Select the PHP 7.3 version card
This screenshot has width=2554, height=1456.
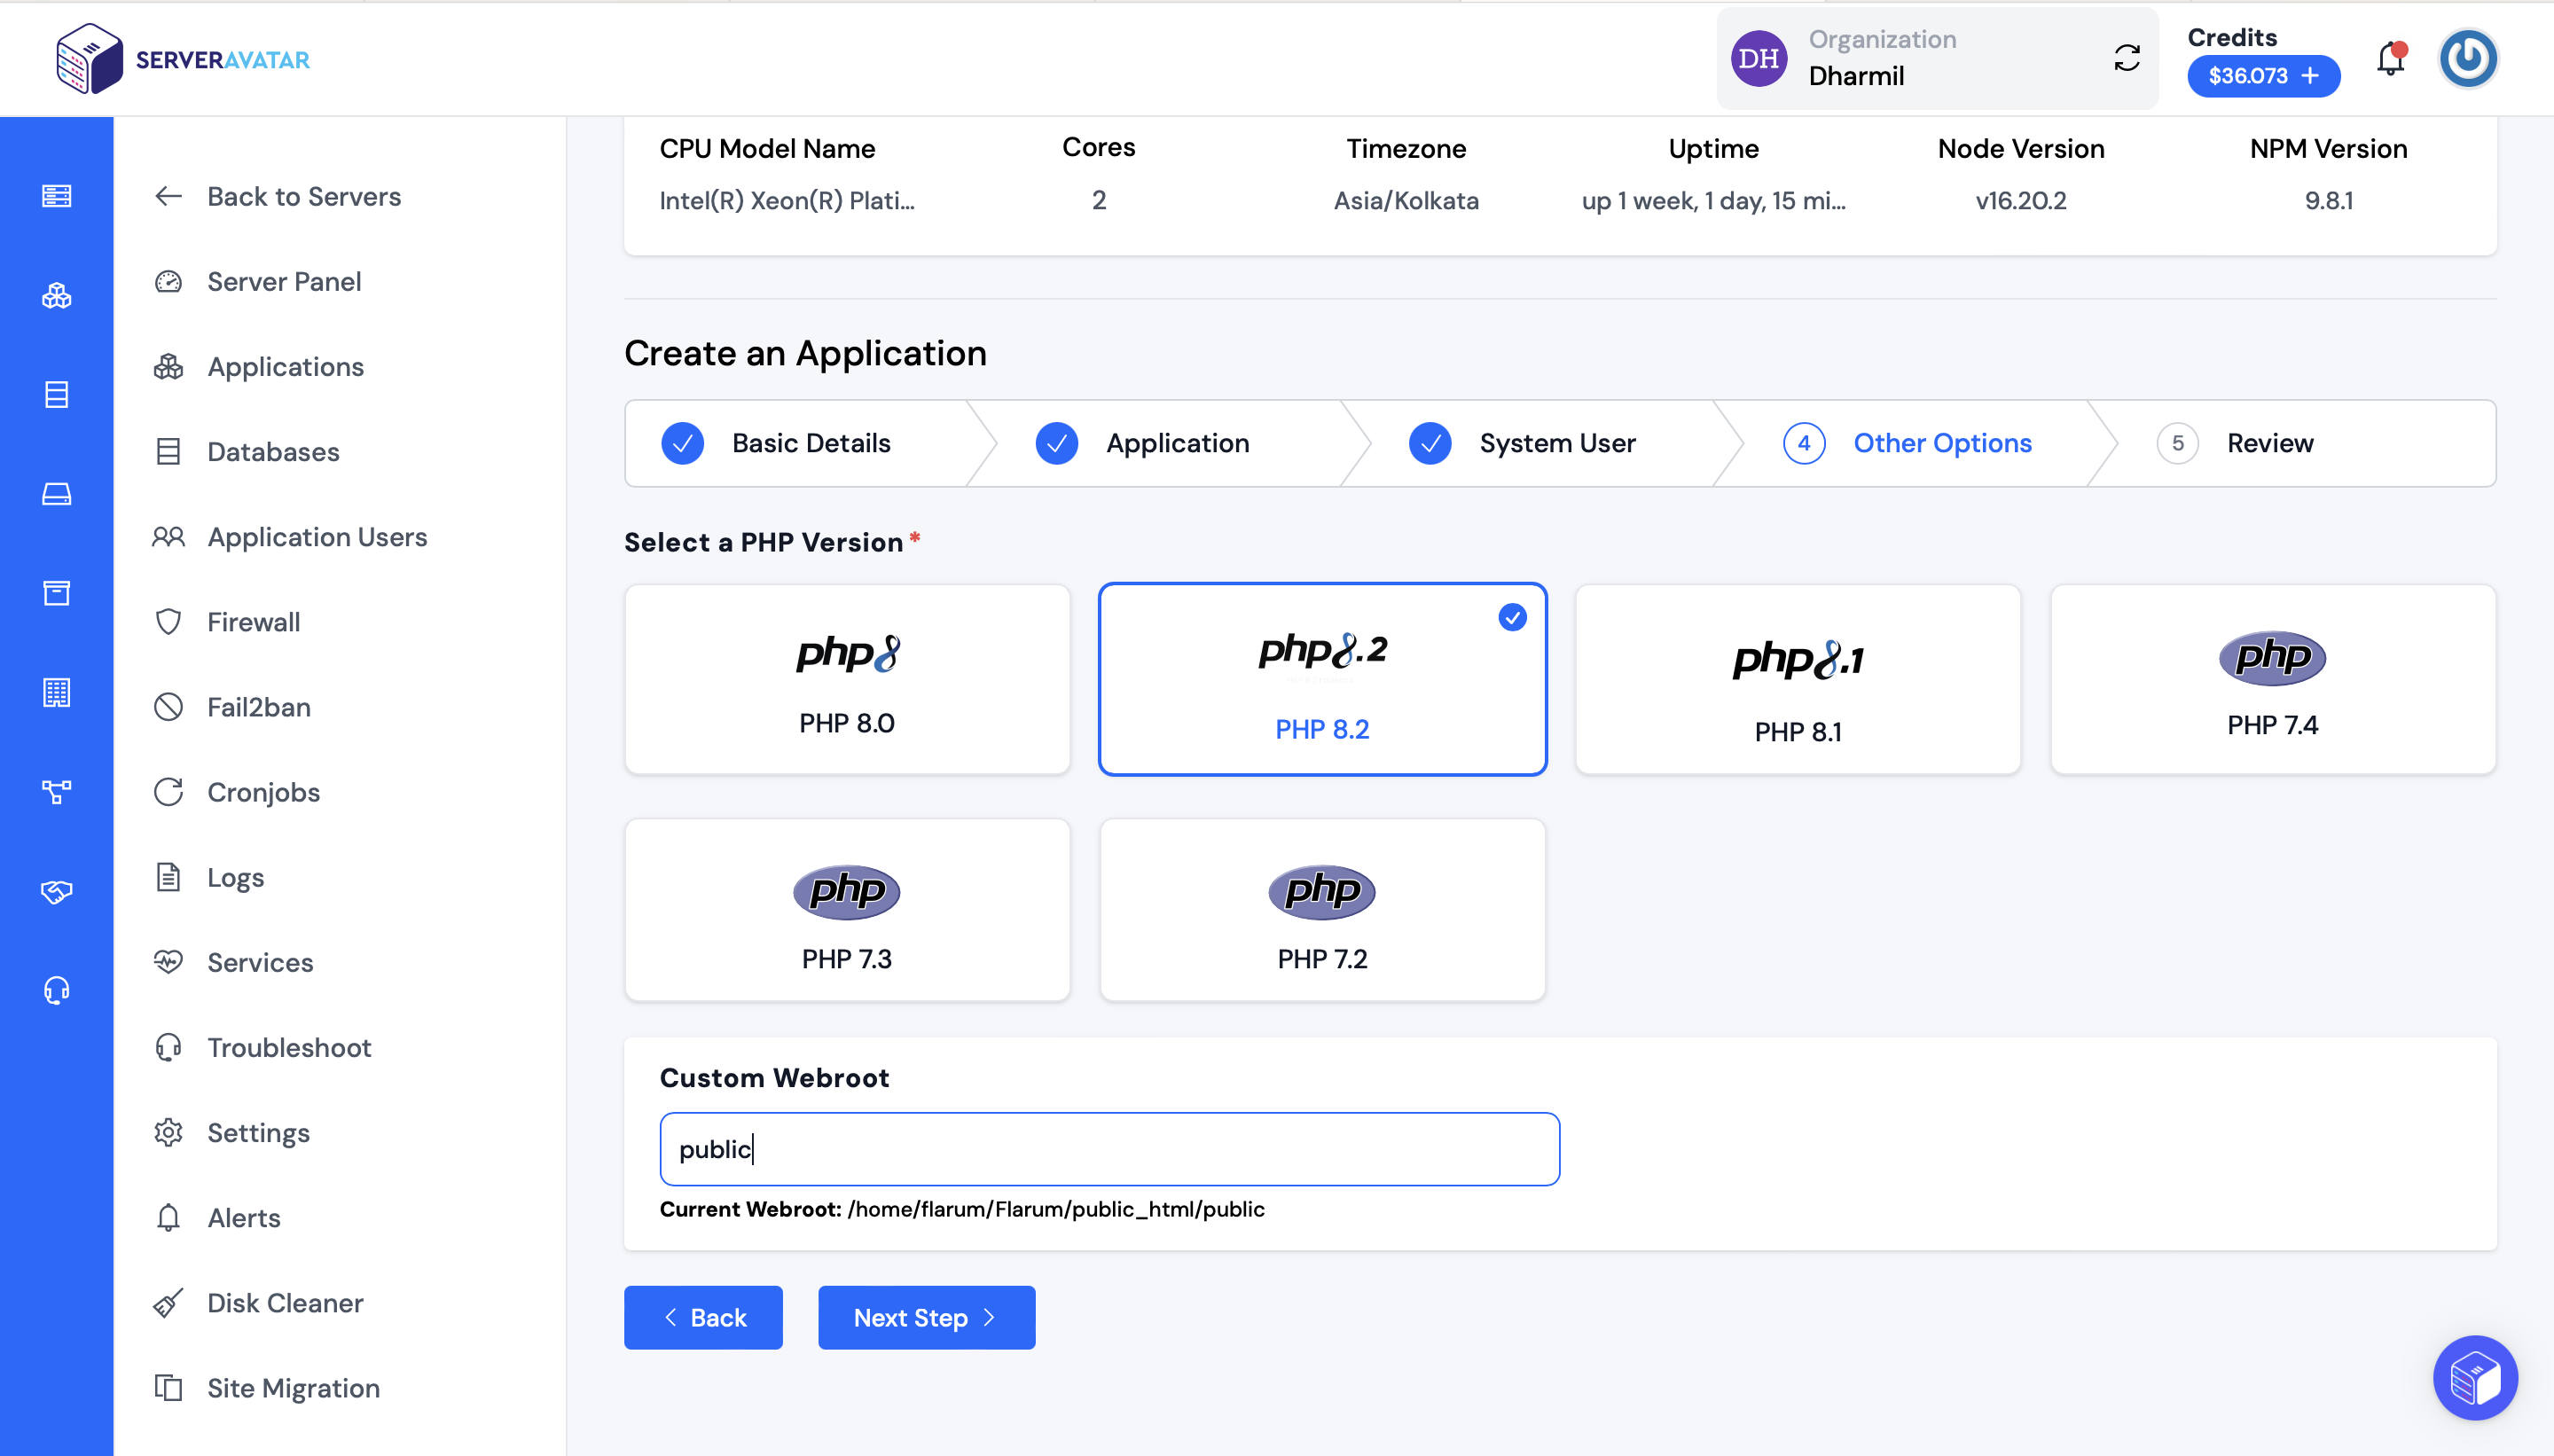pos(847,910)
